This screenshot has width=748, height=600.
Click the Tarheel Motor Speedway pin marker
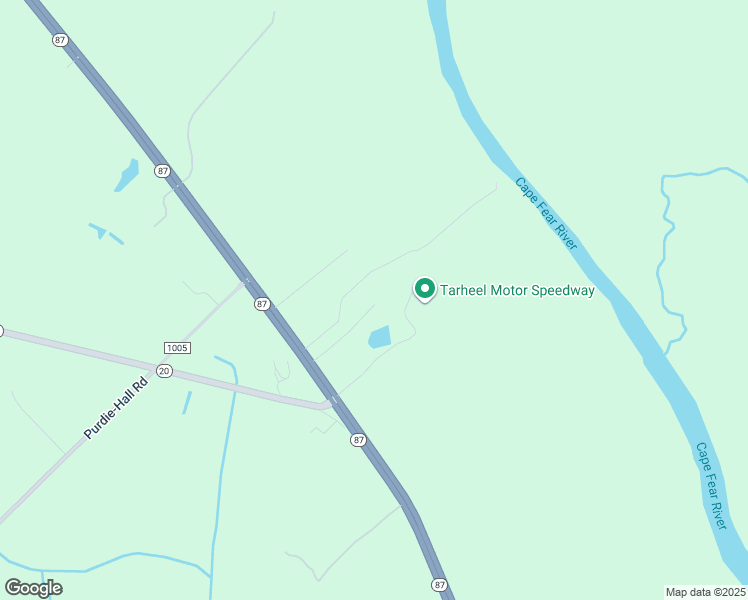coord(425,289)
